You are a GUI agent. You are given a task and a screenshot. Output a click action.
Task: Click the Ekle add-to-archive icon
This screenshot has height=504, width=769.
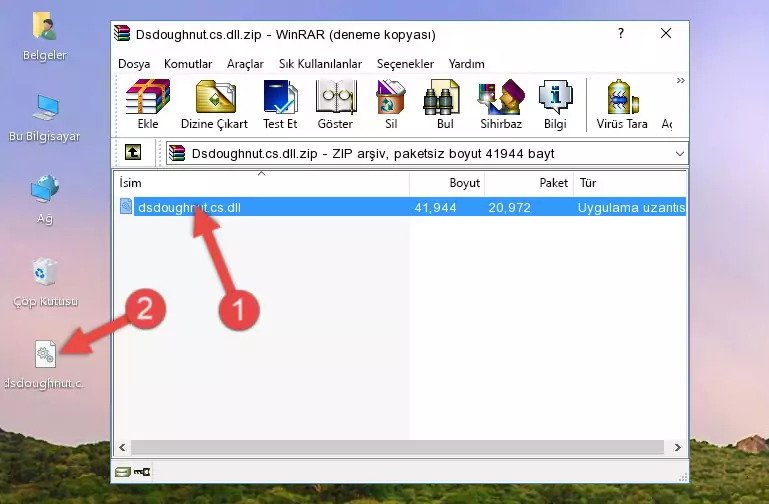pos(148,104)
